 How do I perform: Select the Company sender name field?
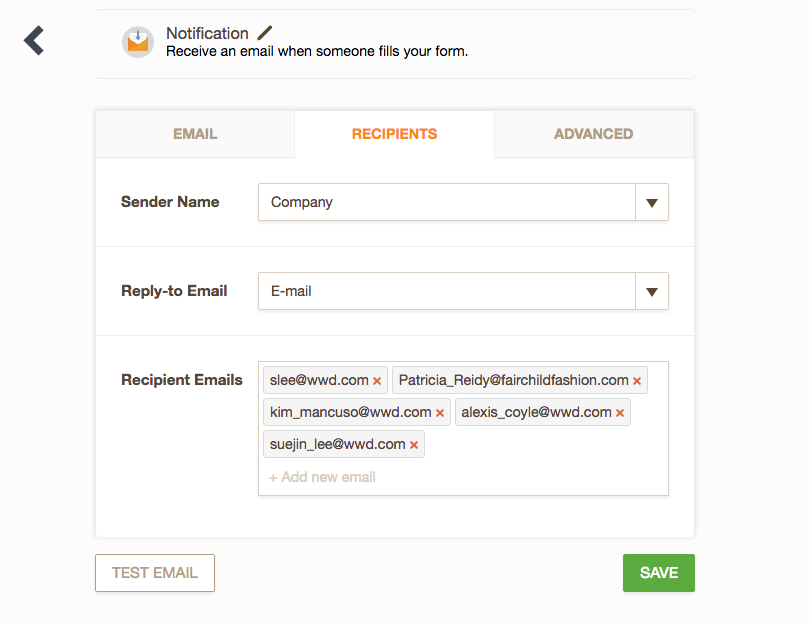pyautogui.click(x=446, y=202)
